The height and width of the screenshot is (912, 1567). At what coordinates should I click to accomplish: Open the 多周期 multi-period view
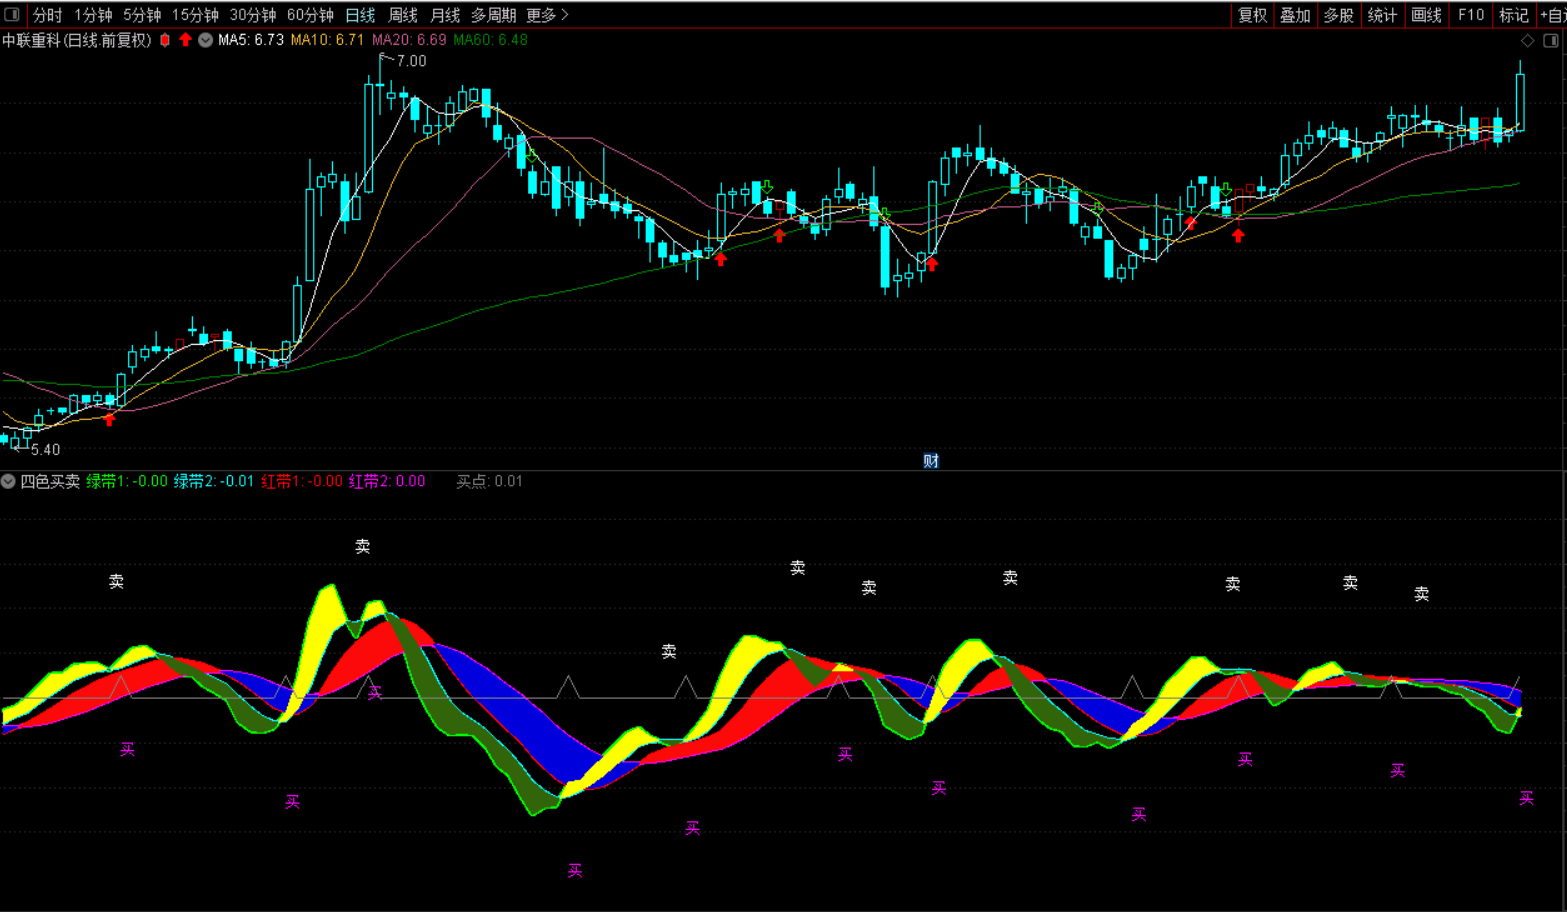(x=493, y=15)
